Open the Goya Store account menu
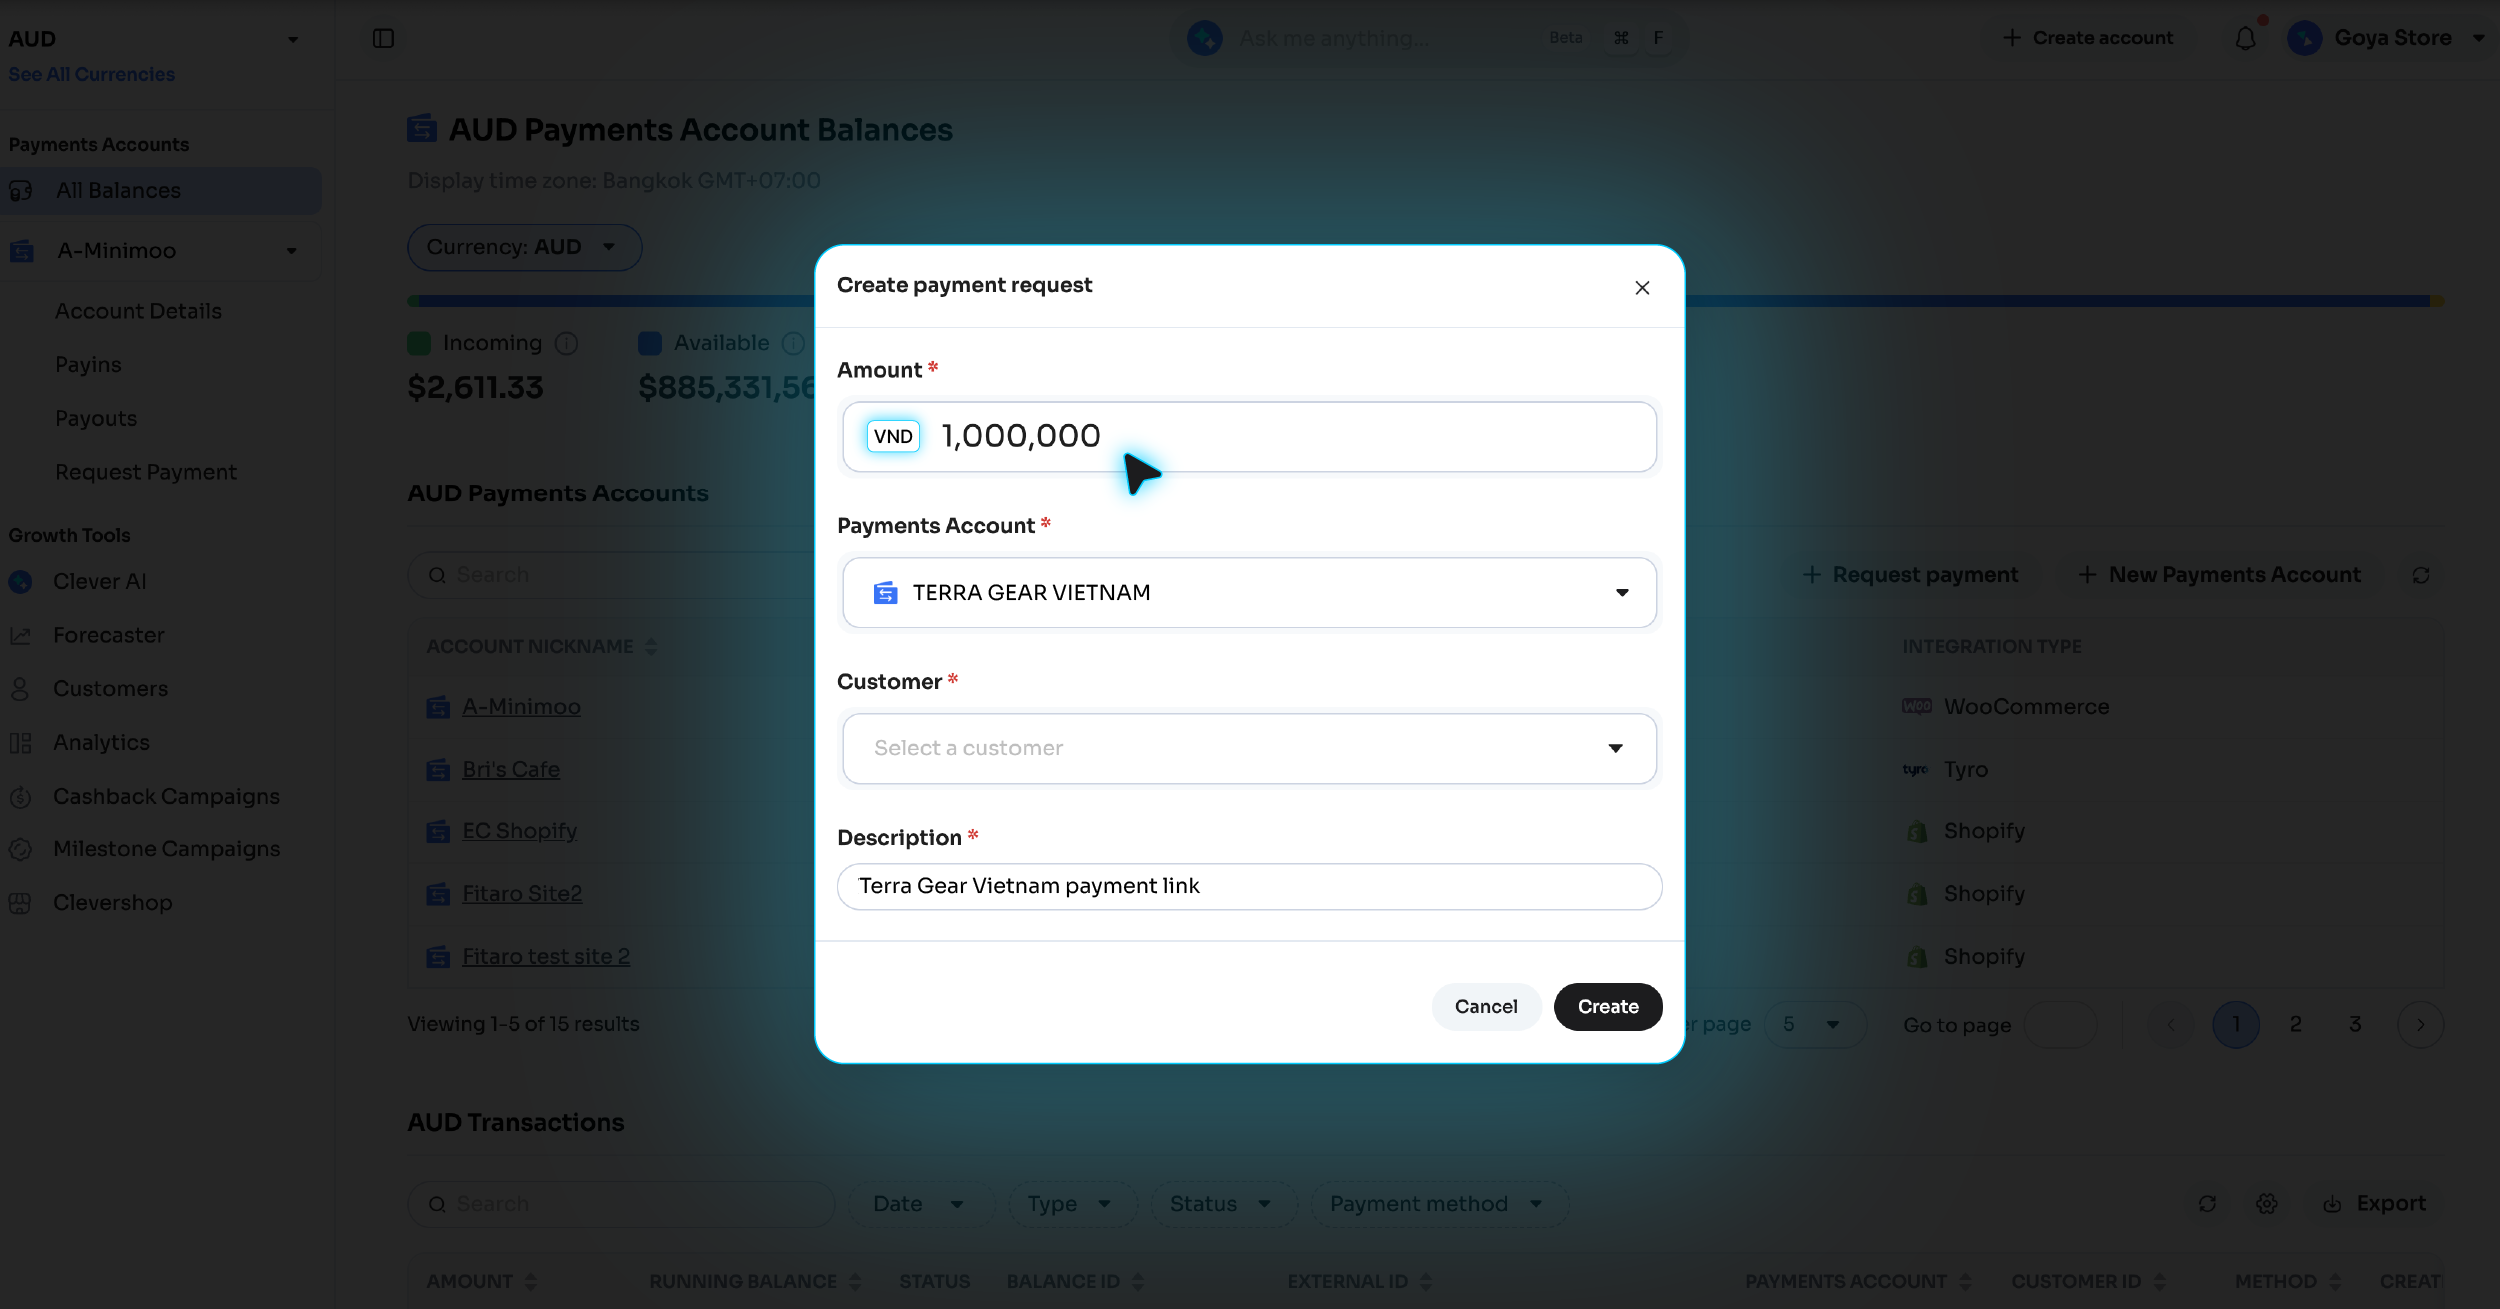This screenshot has width=2500, height=1309. coord(2387,38)
